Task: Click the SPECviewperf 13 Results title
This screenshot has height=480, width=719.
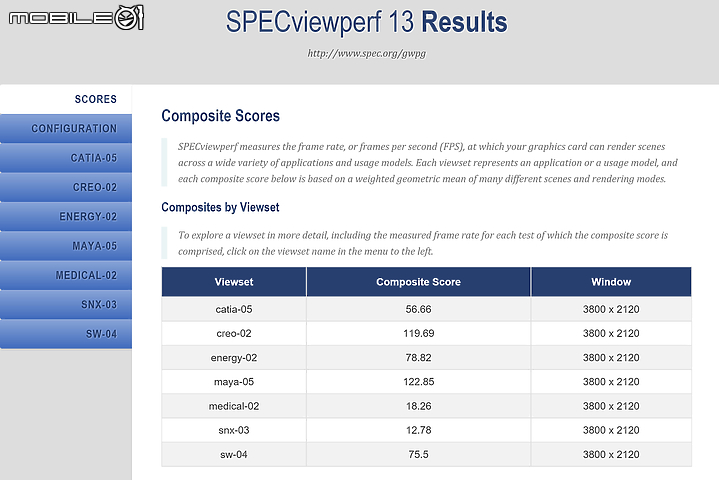Action: [x=366, y=22]
